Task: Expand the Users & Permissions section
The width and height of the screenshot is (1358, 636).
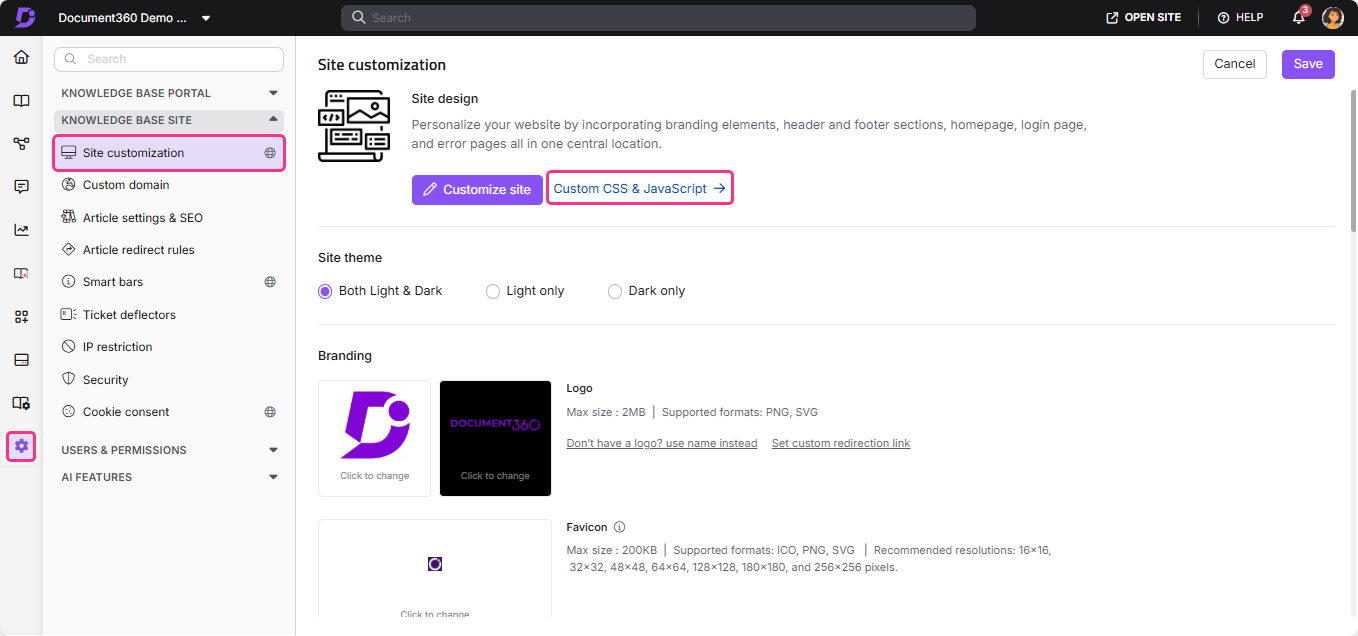Action: pos(272,449)
